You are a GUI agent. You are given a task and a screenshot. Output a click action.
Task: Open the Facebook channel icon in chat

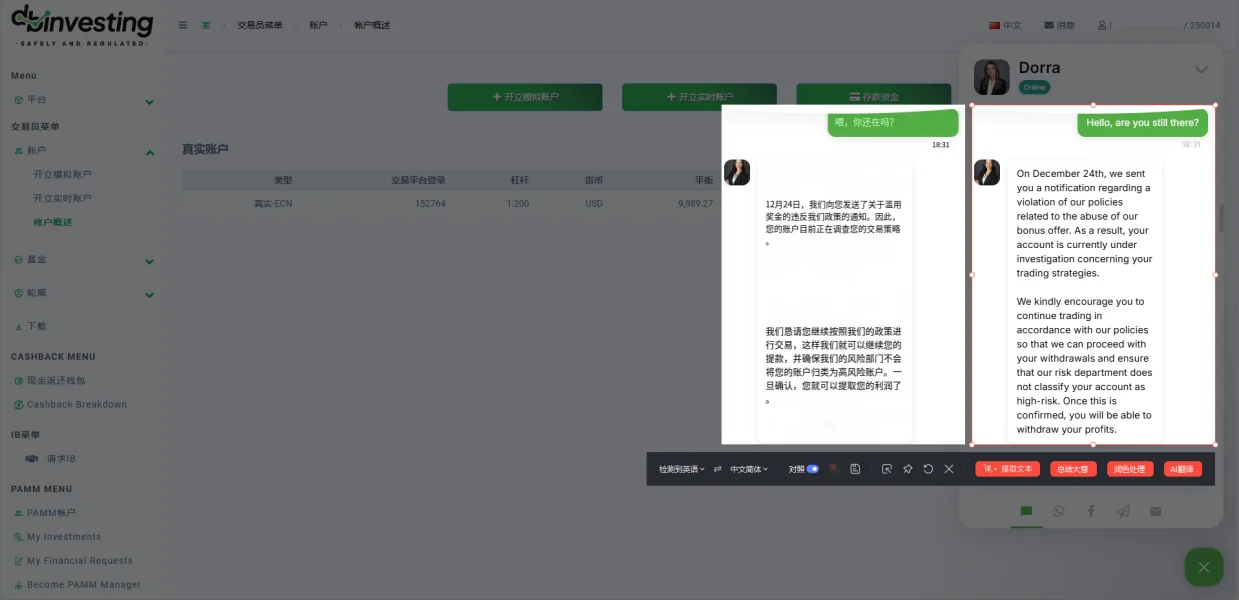(1091, 511)
